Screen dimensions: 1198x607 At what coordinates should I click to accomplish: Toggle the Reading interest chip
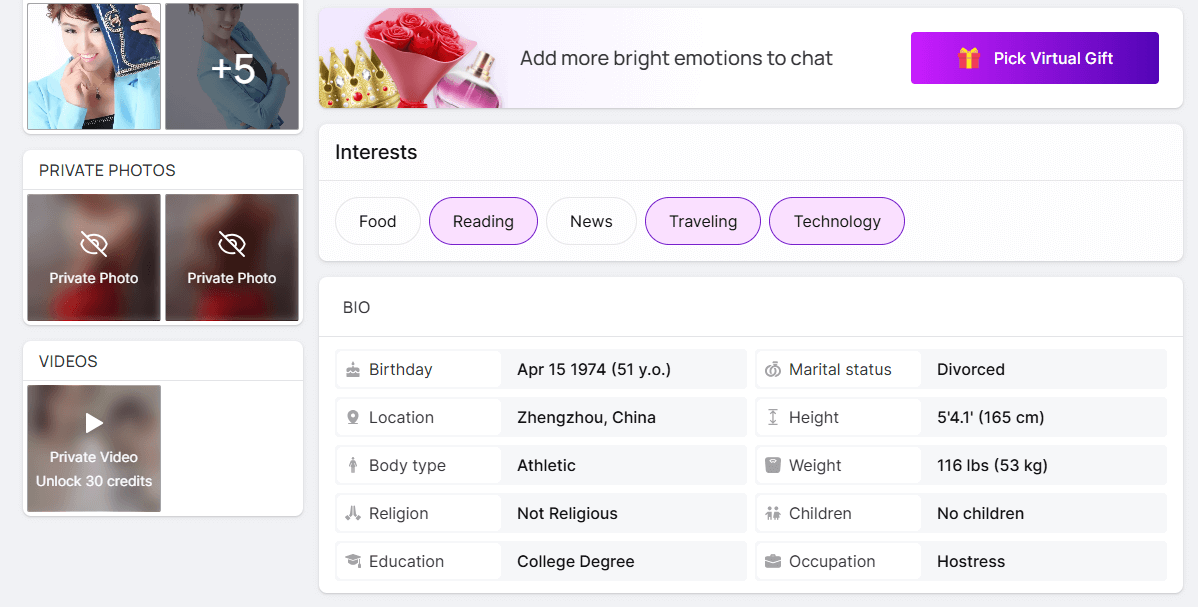(483, 221)
